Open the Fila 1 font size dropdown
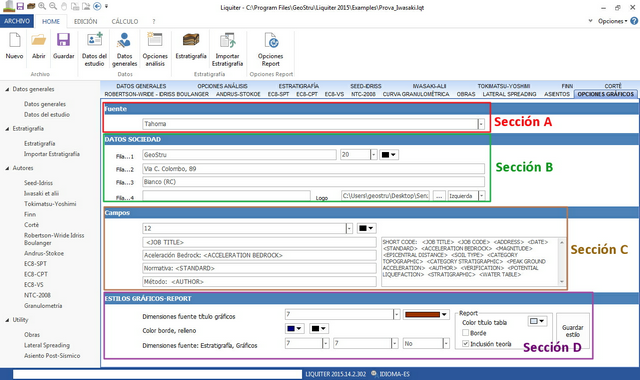Viewport: 640px width, 380px height. pyautogui.click(x=373, y=155)
